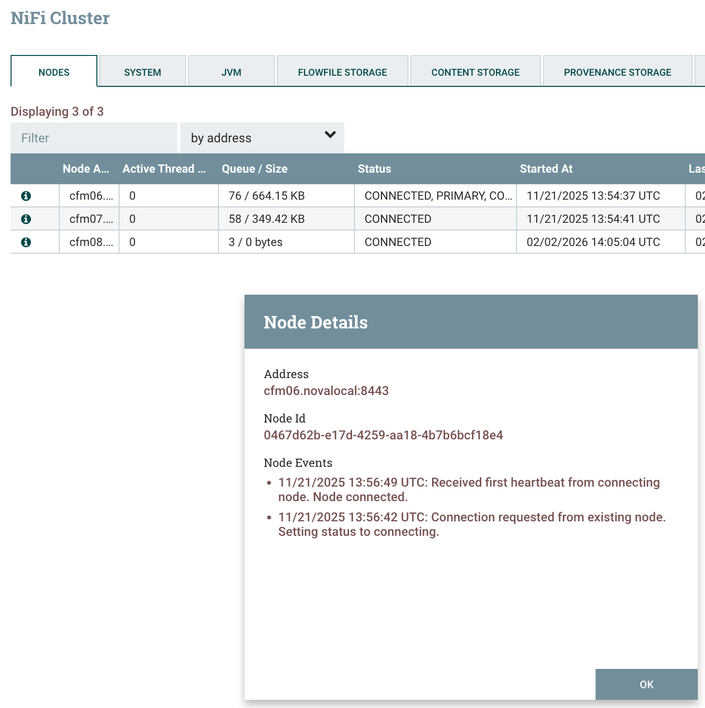The height and width of the screenshot is (708, 705).
Task: Click the 'Displaying 3 of 3' text
Action: [57, 112]
